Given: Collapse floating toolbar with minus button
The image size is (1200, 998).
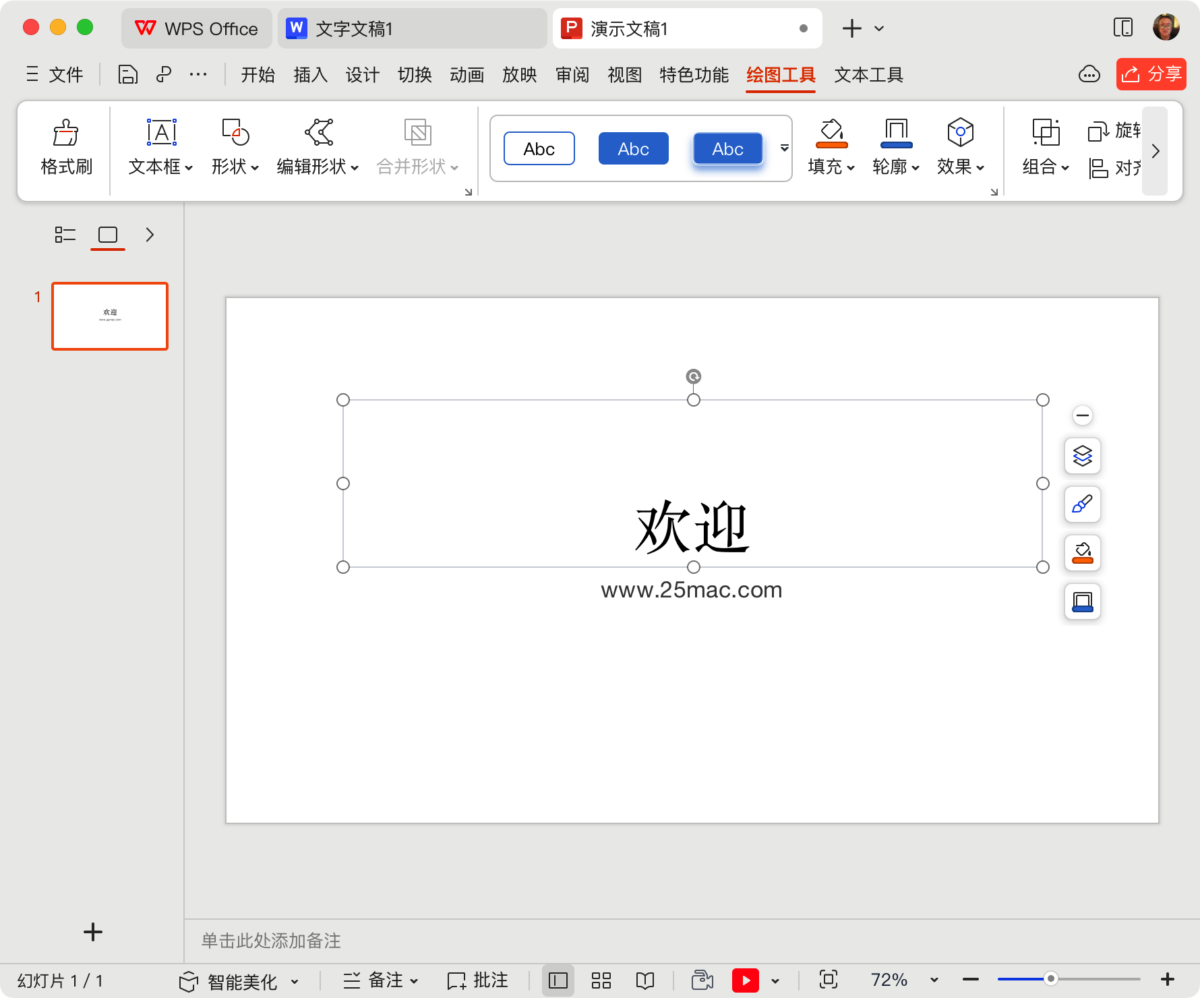Looking at the screenshot, I should 1082,416.
